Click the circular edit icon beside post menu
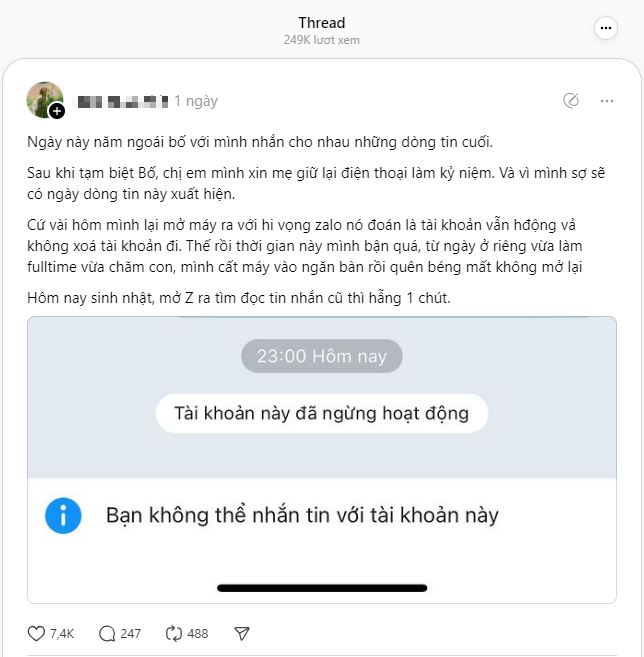 coord(571,101)
